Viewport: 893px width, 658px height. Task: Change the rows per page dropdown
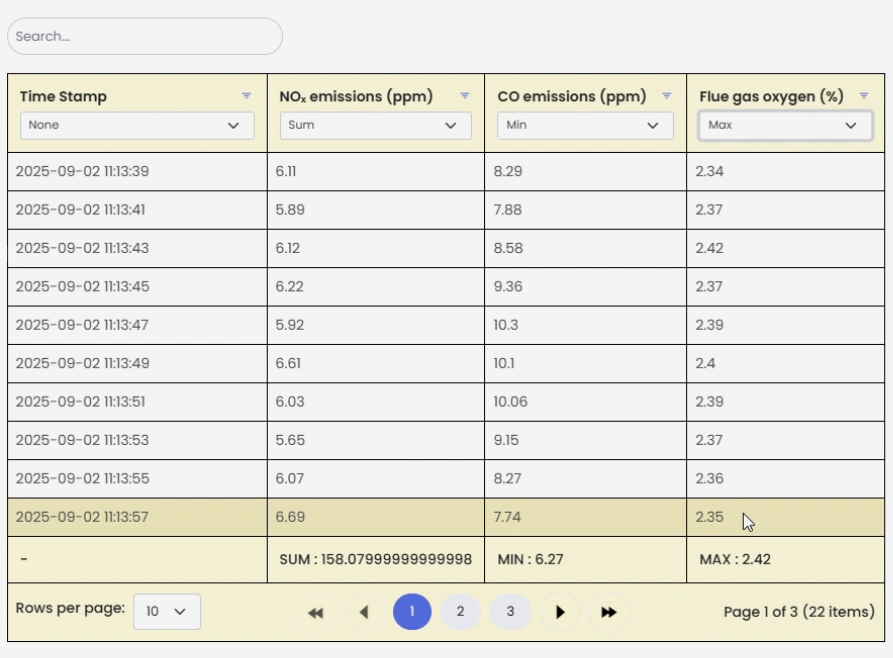click(167, 612)
